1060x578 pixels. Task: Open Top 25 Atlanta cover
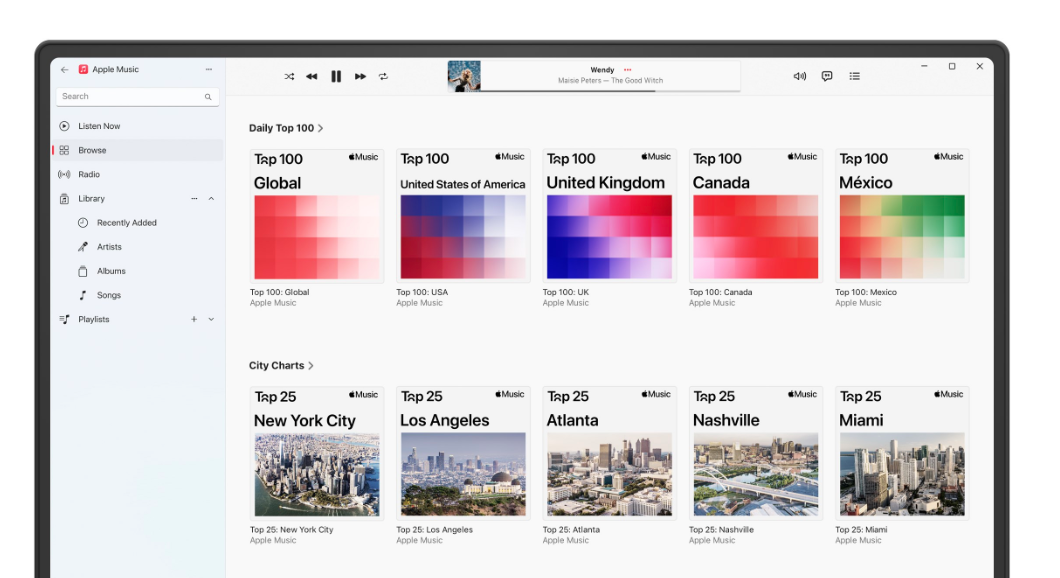coord(609,453)
